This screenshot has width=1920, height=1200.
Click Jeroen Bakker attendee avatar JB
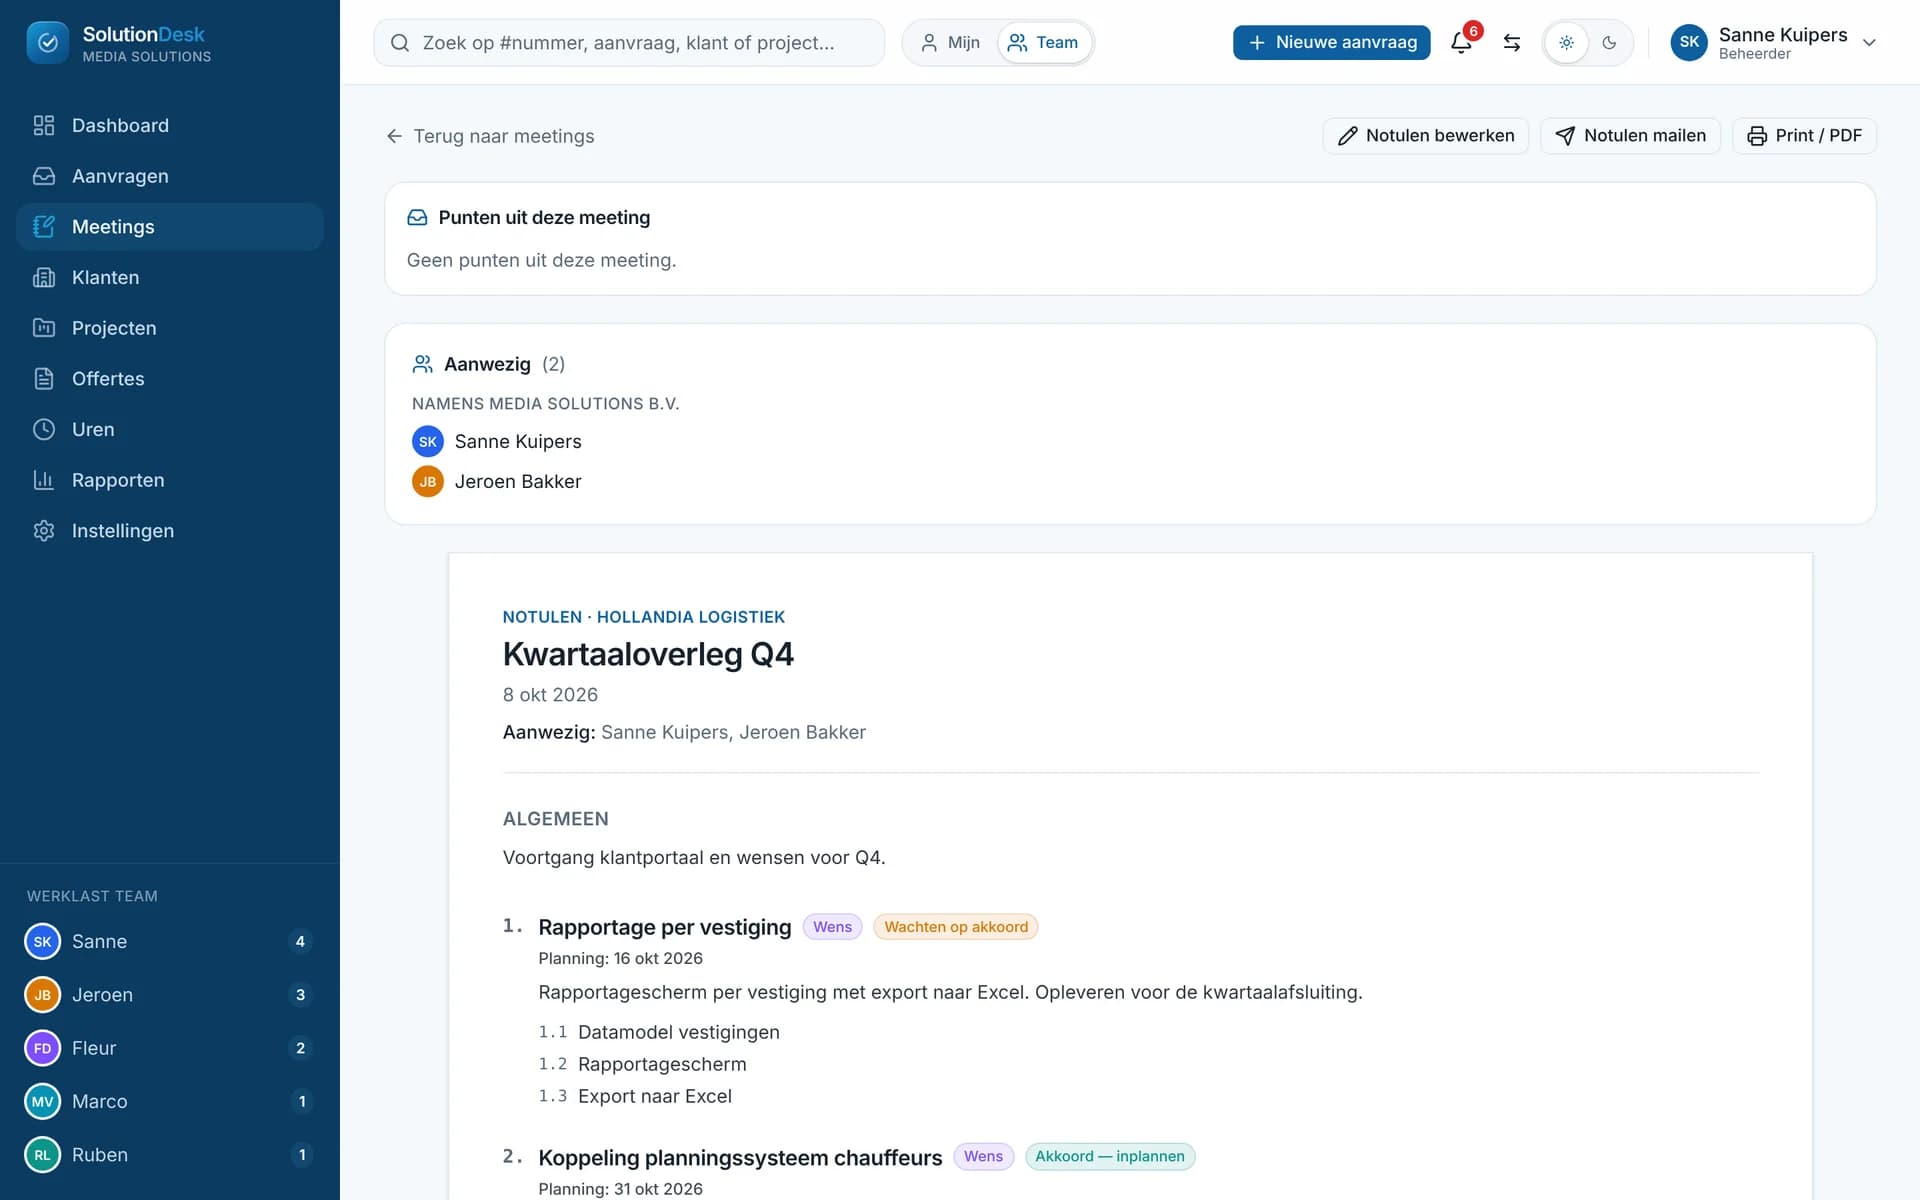pos(428,481)
